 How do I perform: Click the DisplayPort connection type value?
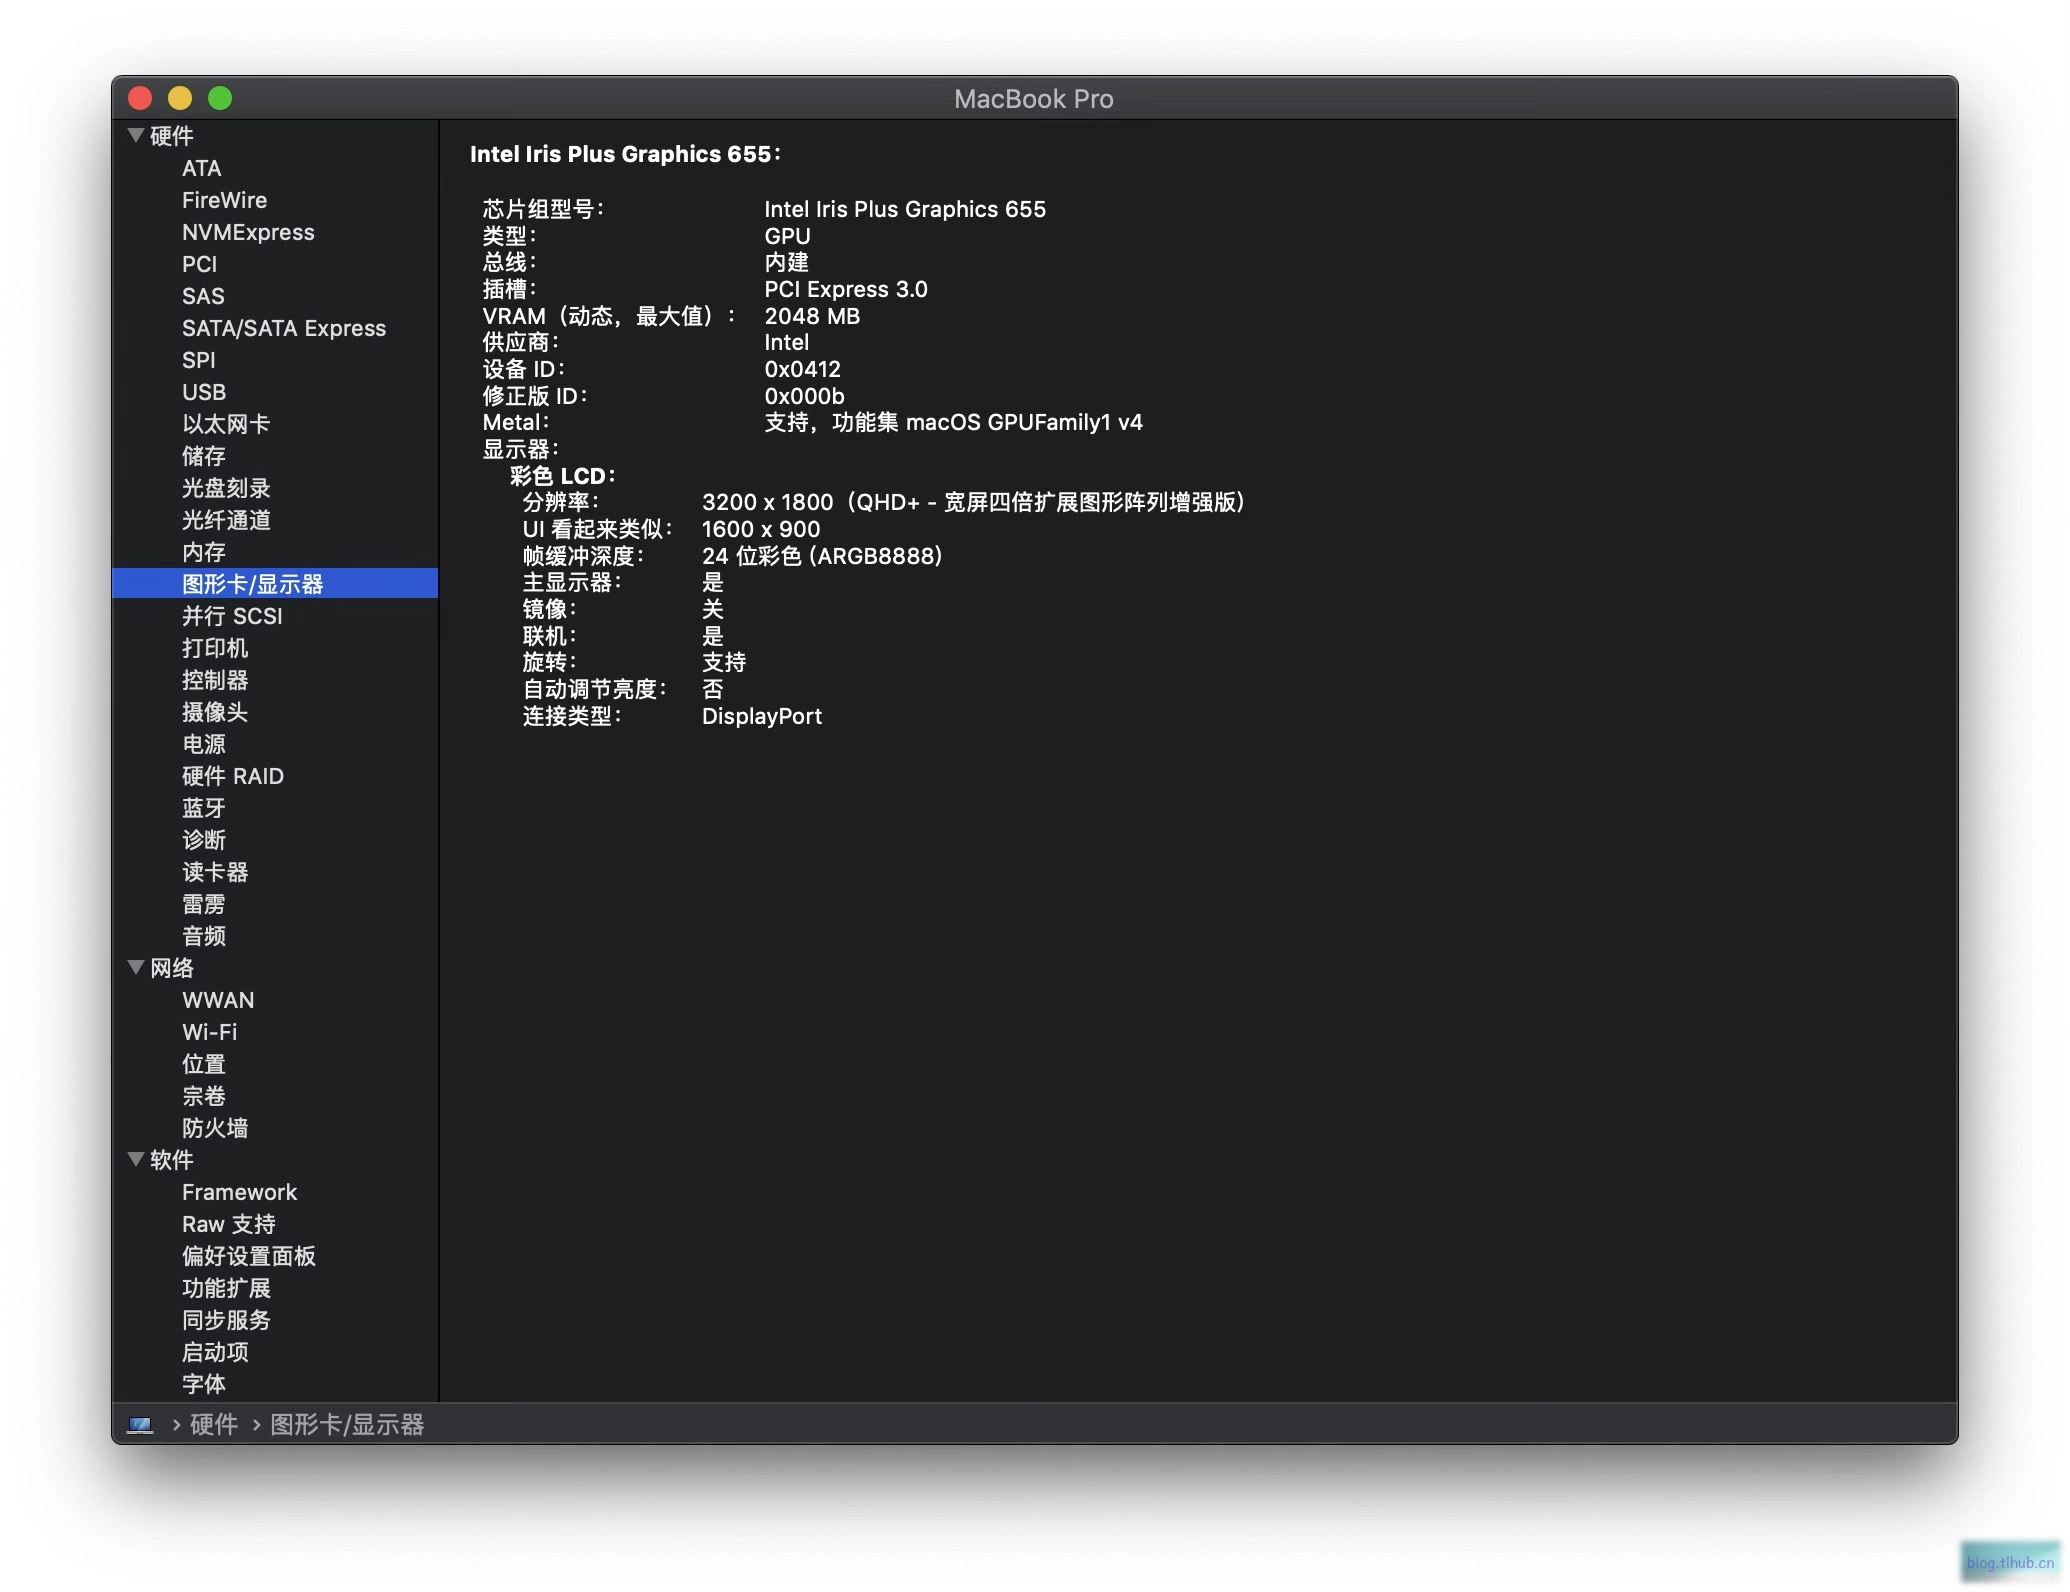(x=762, y=716)
